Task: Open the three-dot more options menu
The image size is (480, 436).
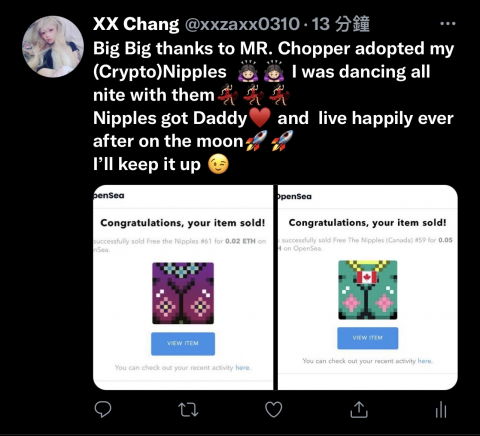Action: [448, 24]
